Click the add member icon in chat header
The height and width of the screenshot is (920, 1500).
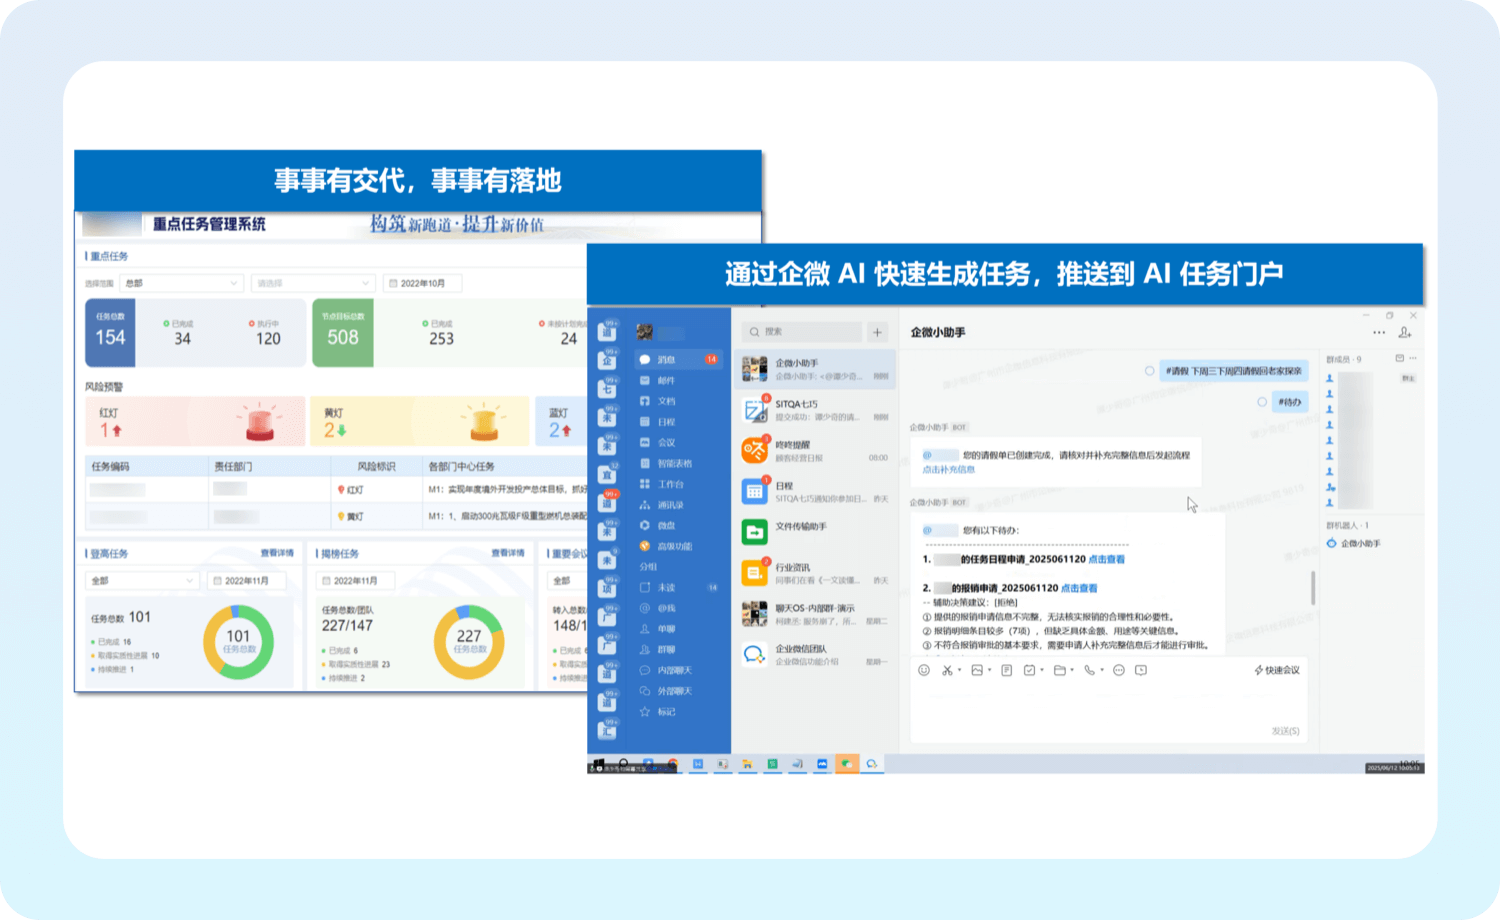(x=1405, y=332)
